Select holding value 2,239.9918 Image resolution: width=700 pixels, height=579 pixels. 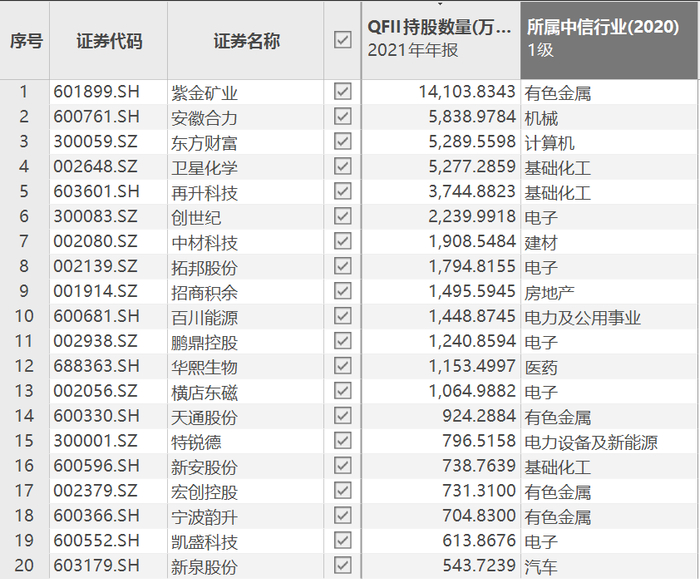click(472, 217)
